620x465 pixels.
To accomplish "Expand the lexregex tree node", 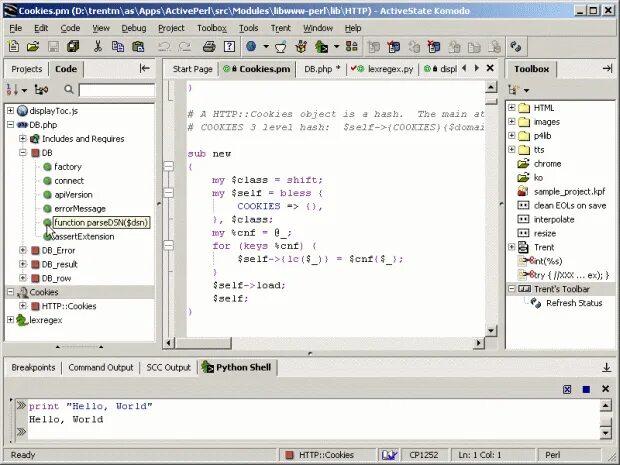I will (x=11, y=320).
